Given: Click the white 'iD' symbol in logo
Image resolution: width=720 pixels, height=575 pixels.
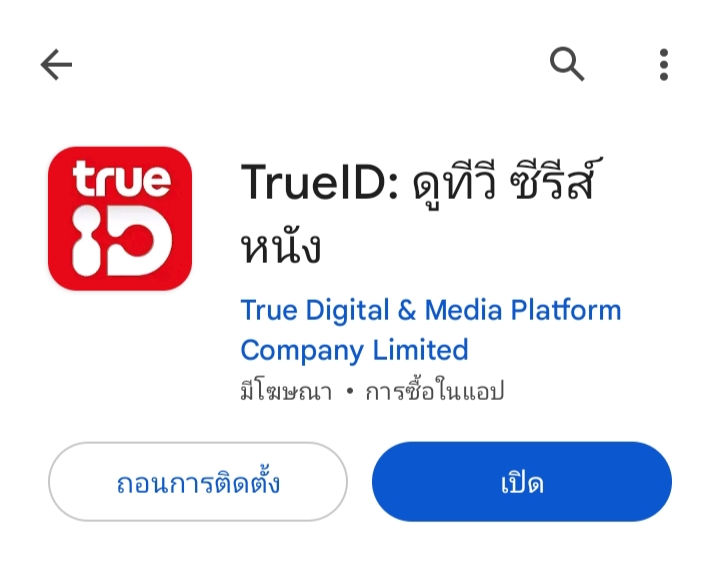Looking at the screenshot, I should (122, 240).
